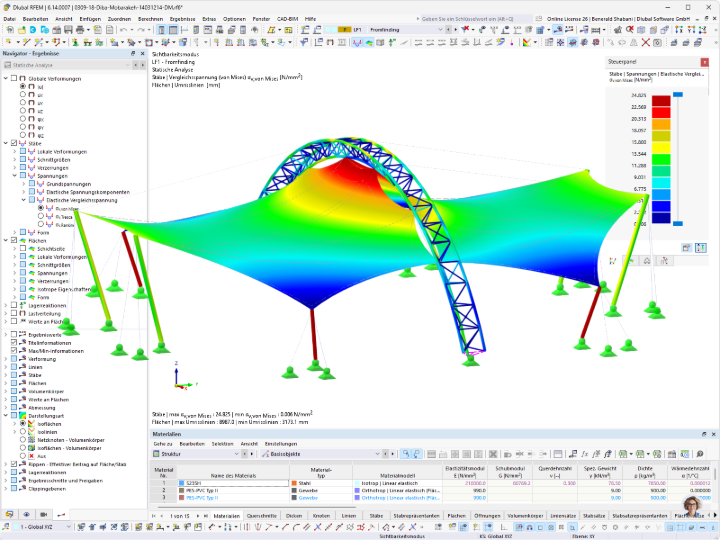
Task: Click the Redo arrow icon
Action: click(x=141, y=30)
